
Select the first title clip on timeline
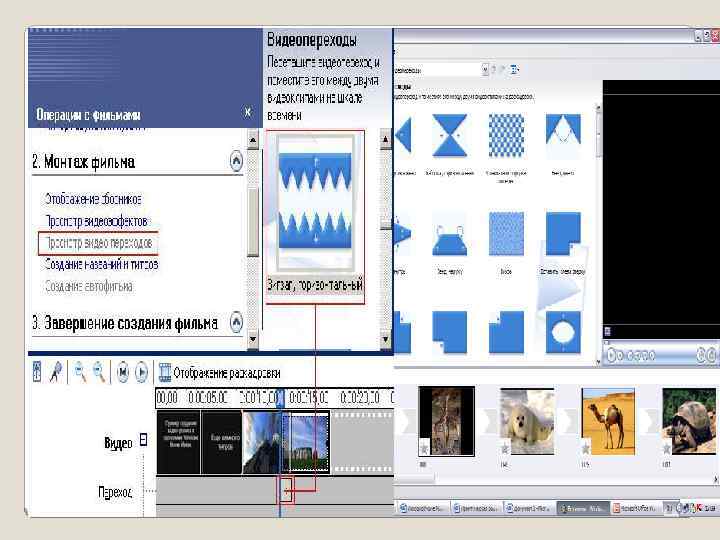click(179, 442)
